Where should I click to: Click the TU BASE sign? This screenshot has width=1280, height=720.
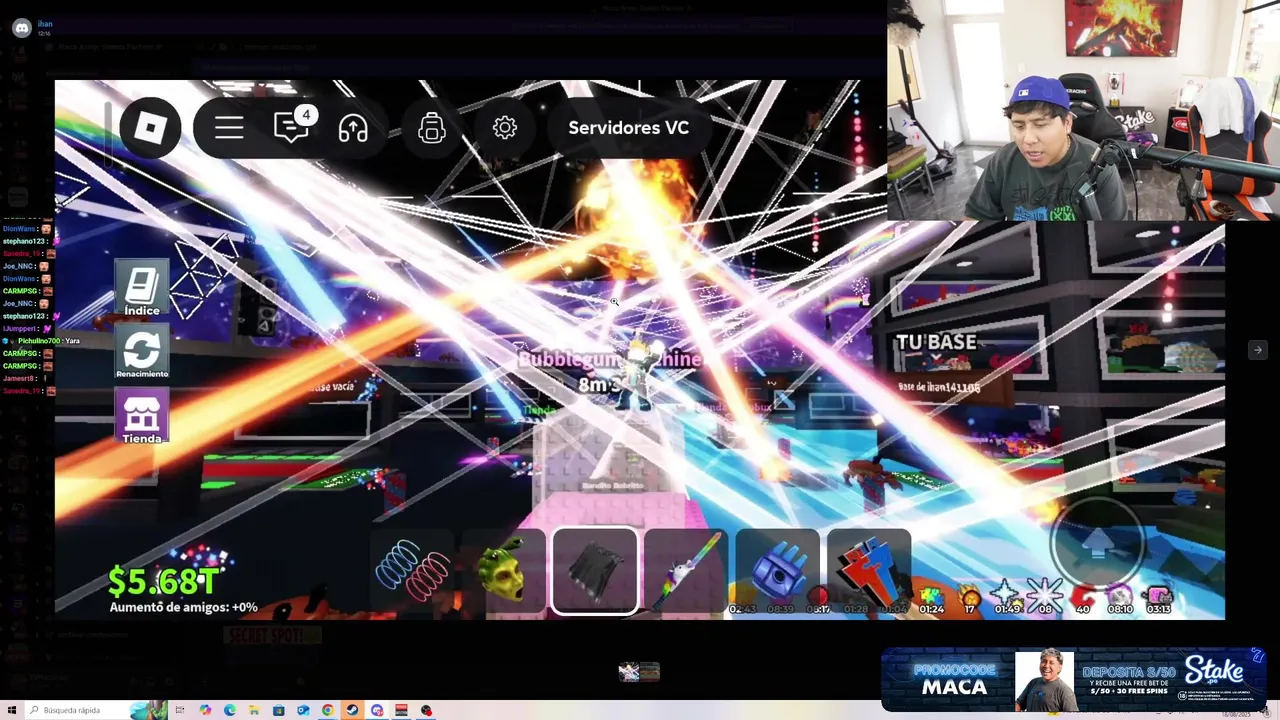[936, 342]
